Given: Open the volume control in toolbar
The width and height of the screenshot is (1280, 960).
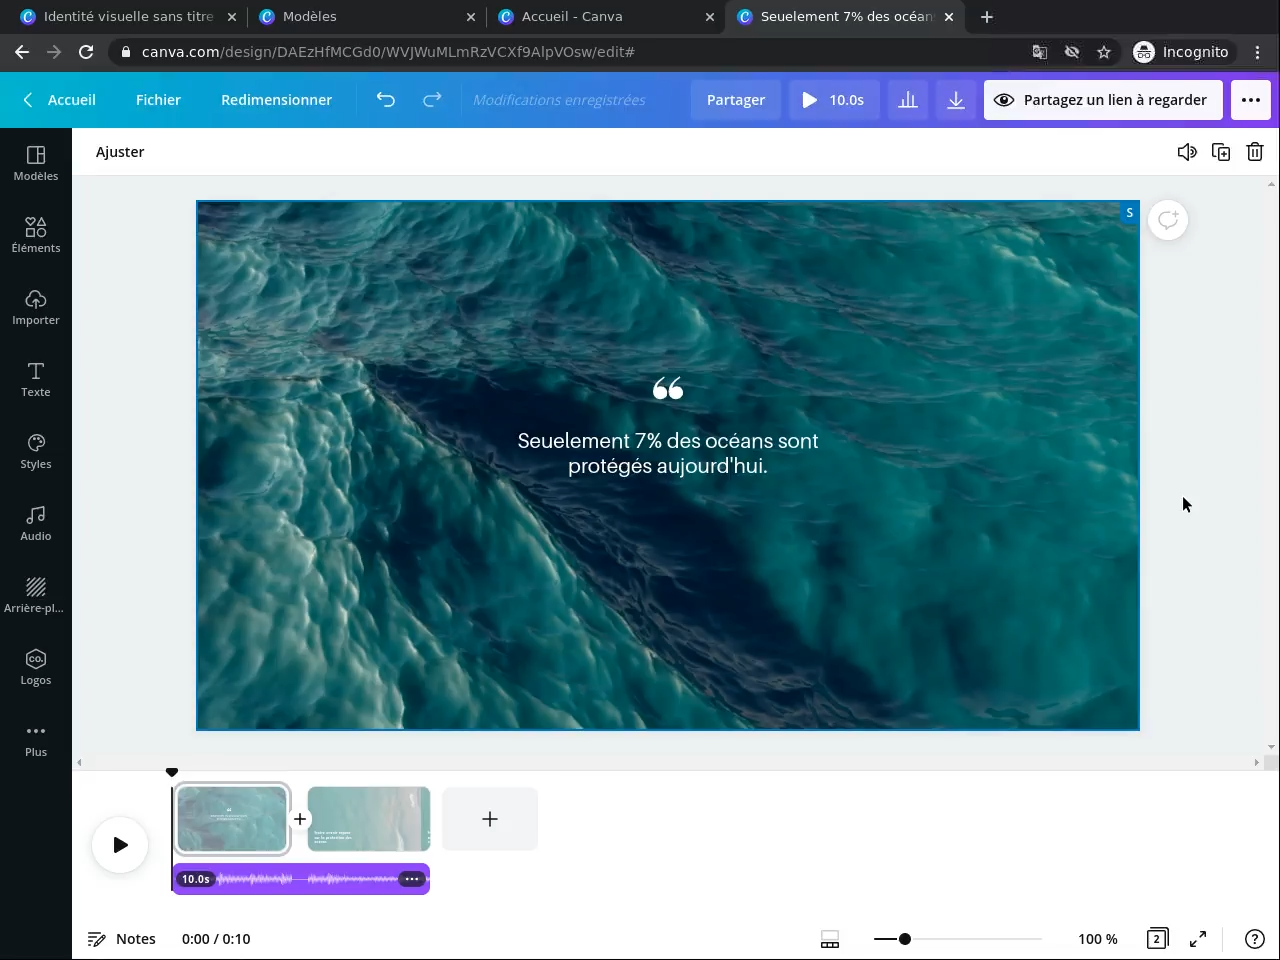Looking at the screenshot, I should tap(1187, 152).
